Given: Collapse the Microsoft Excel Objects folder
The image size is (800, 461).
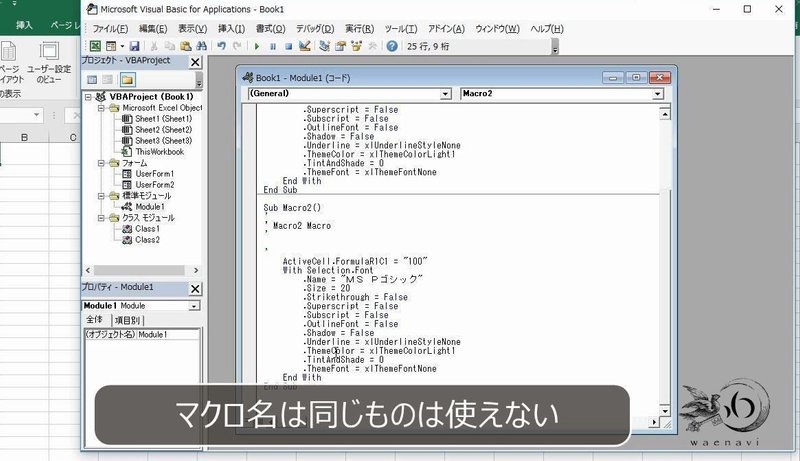Looking at the screenshot, I should point(102,108).
